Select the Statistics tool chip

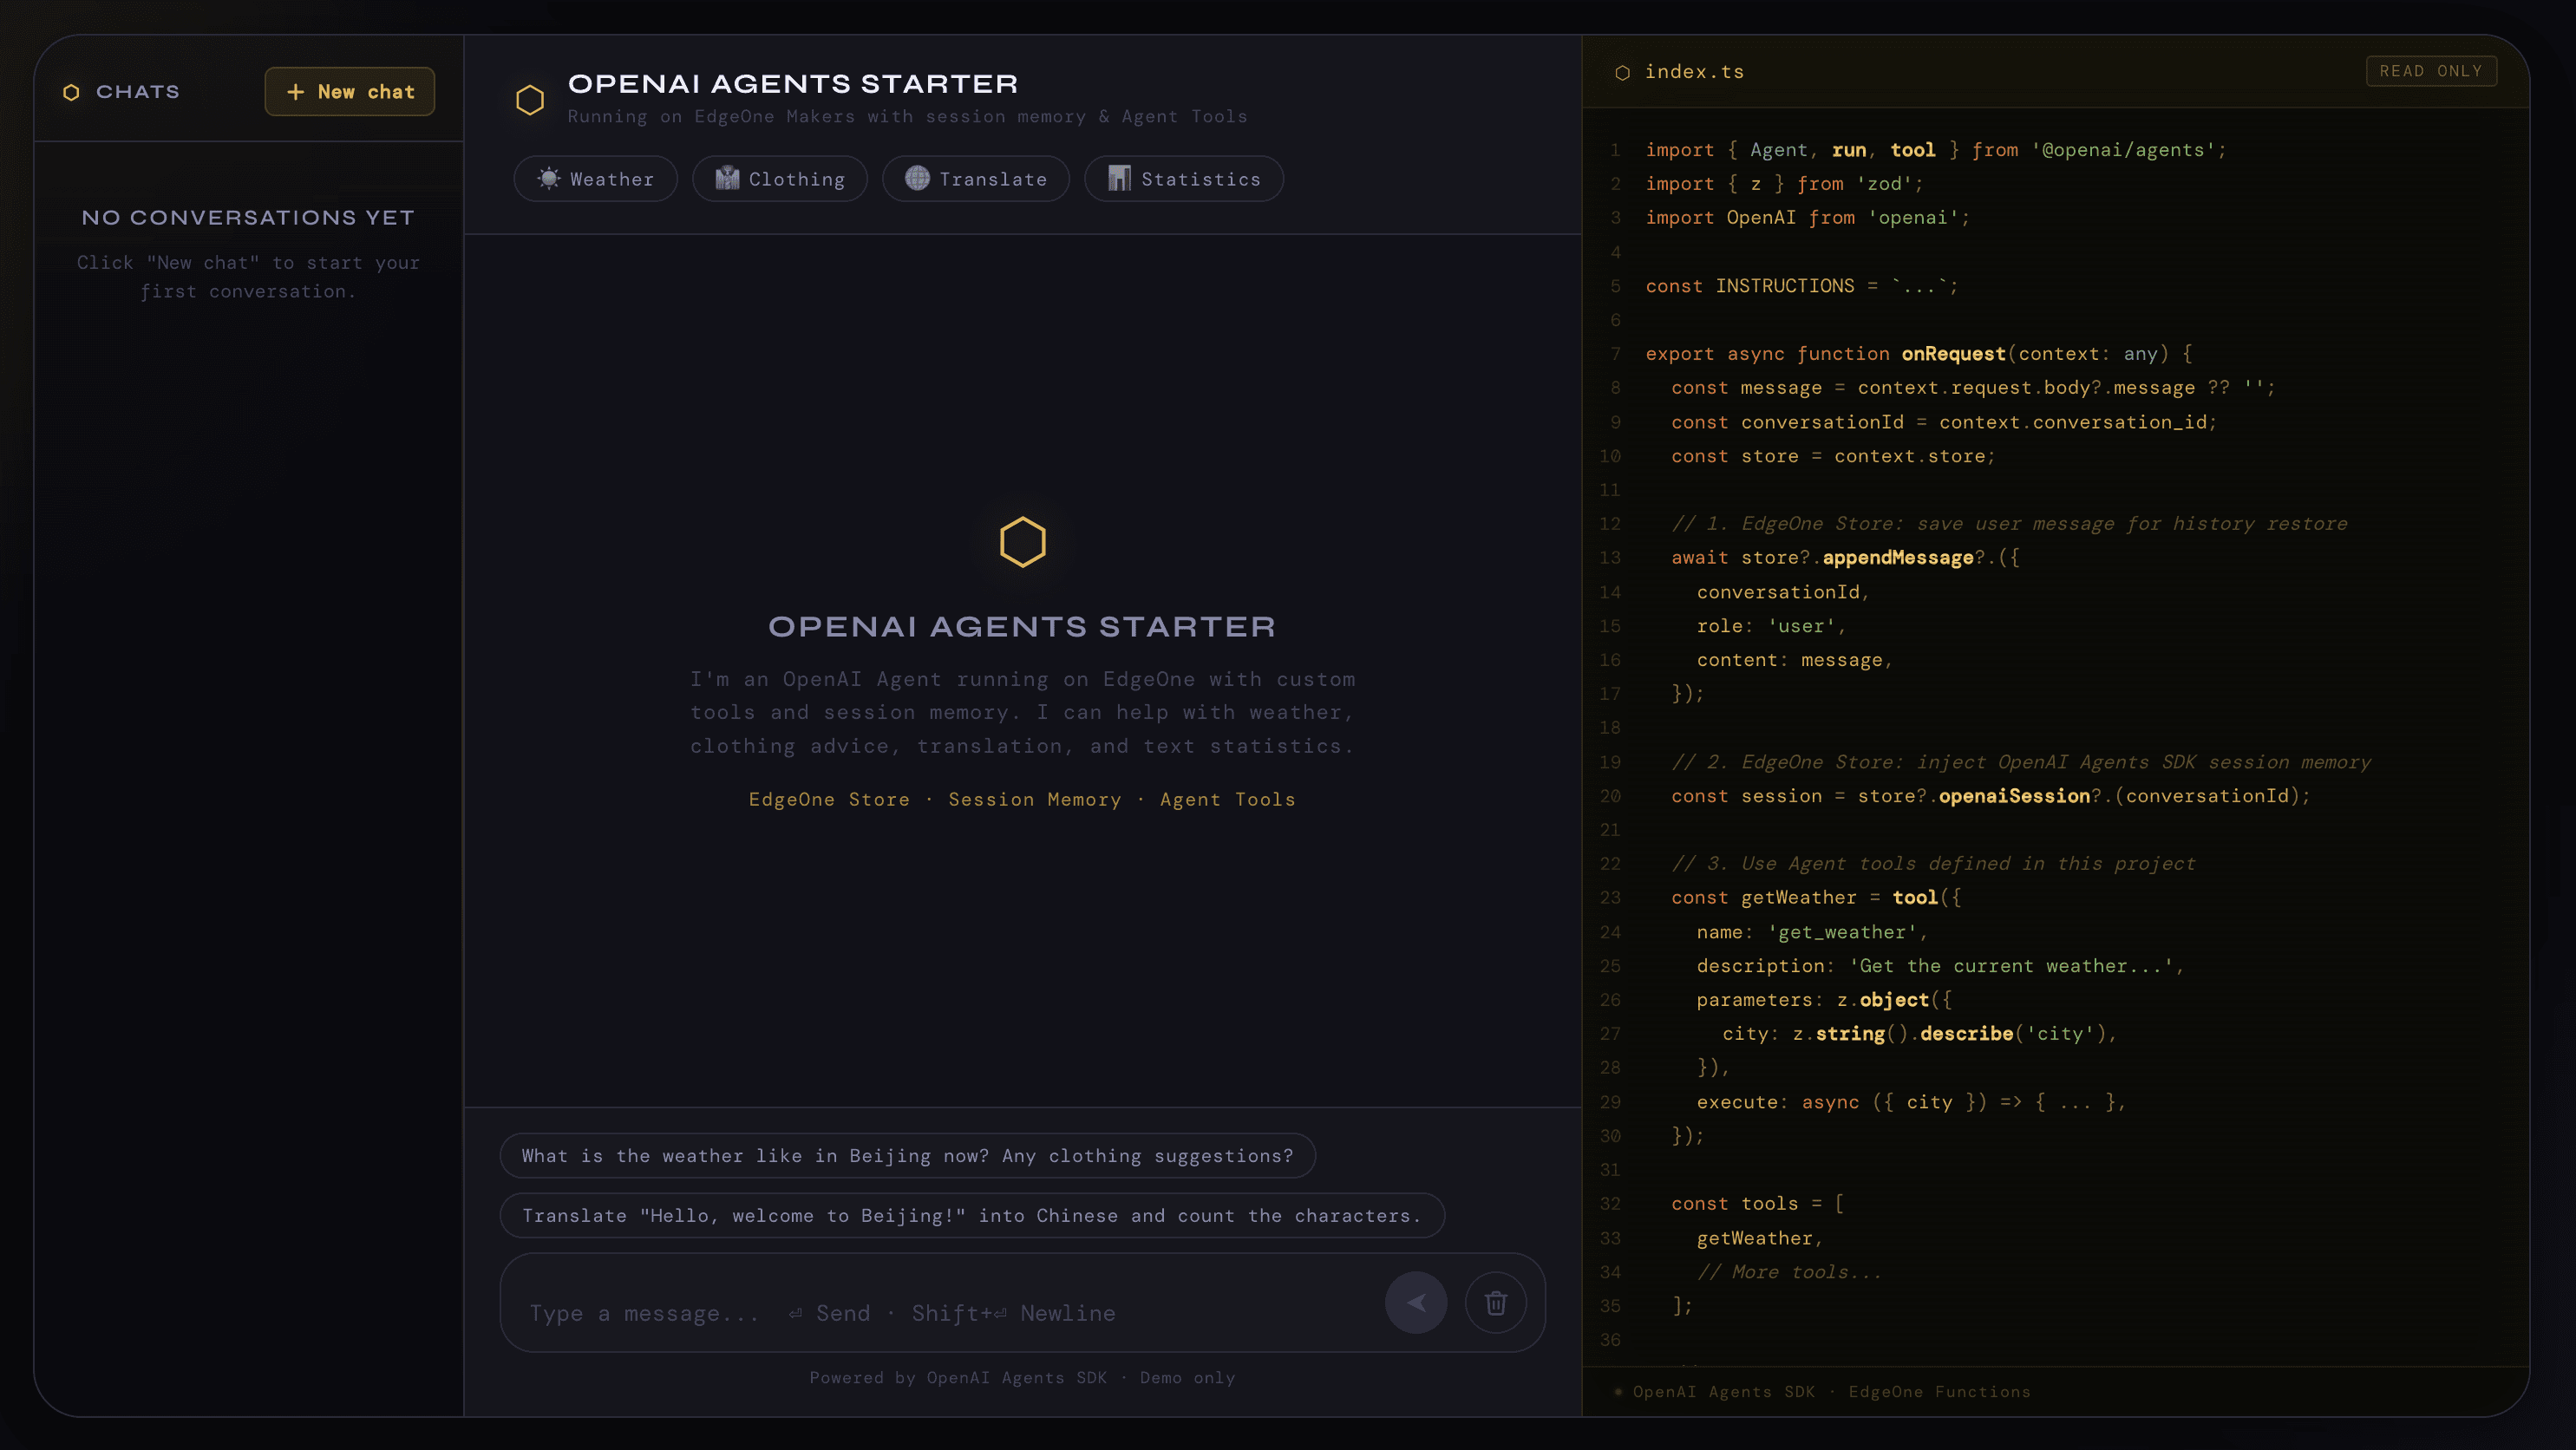click(1184, 179)
